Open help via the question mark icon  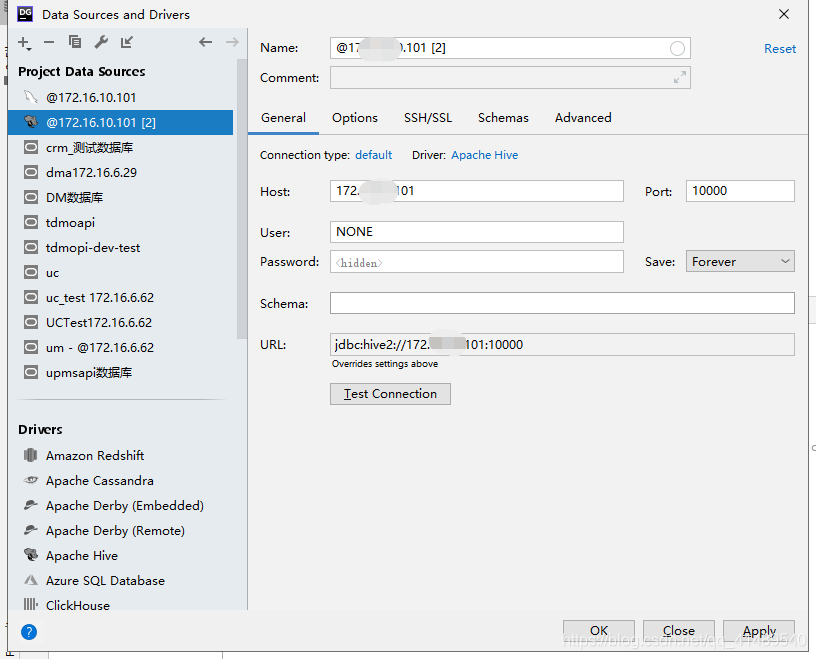tap(29, 632)
